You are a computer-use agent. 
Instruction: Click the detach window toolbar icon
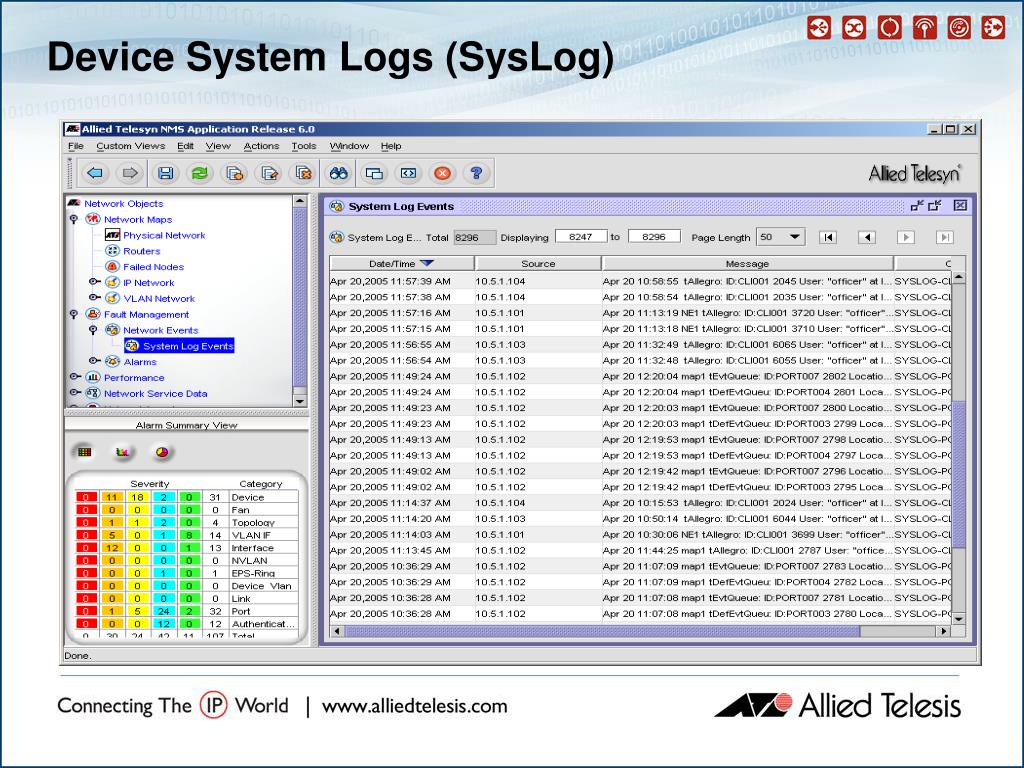pyautogui.click(x=408, y=173)
